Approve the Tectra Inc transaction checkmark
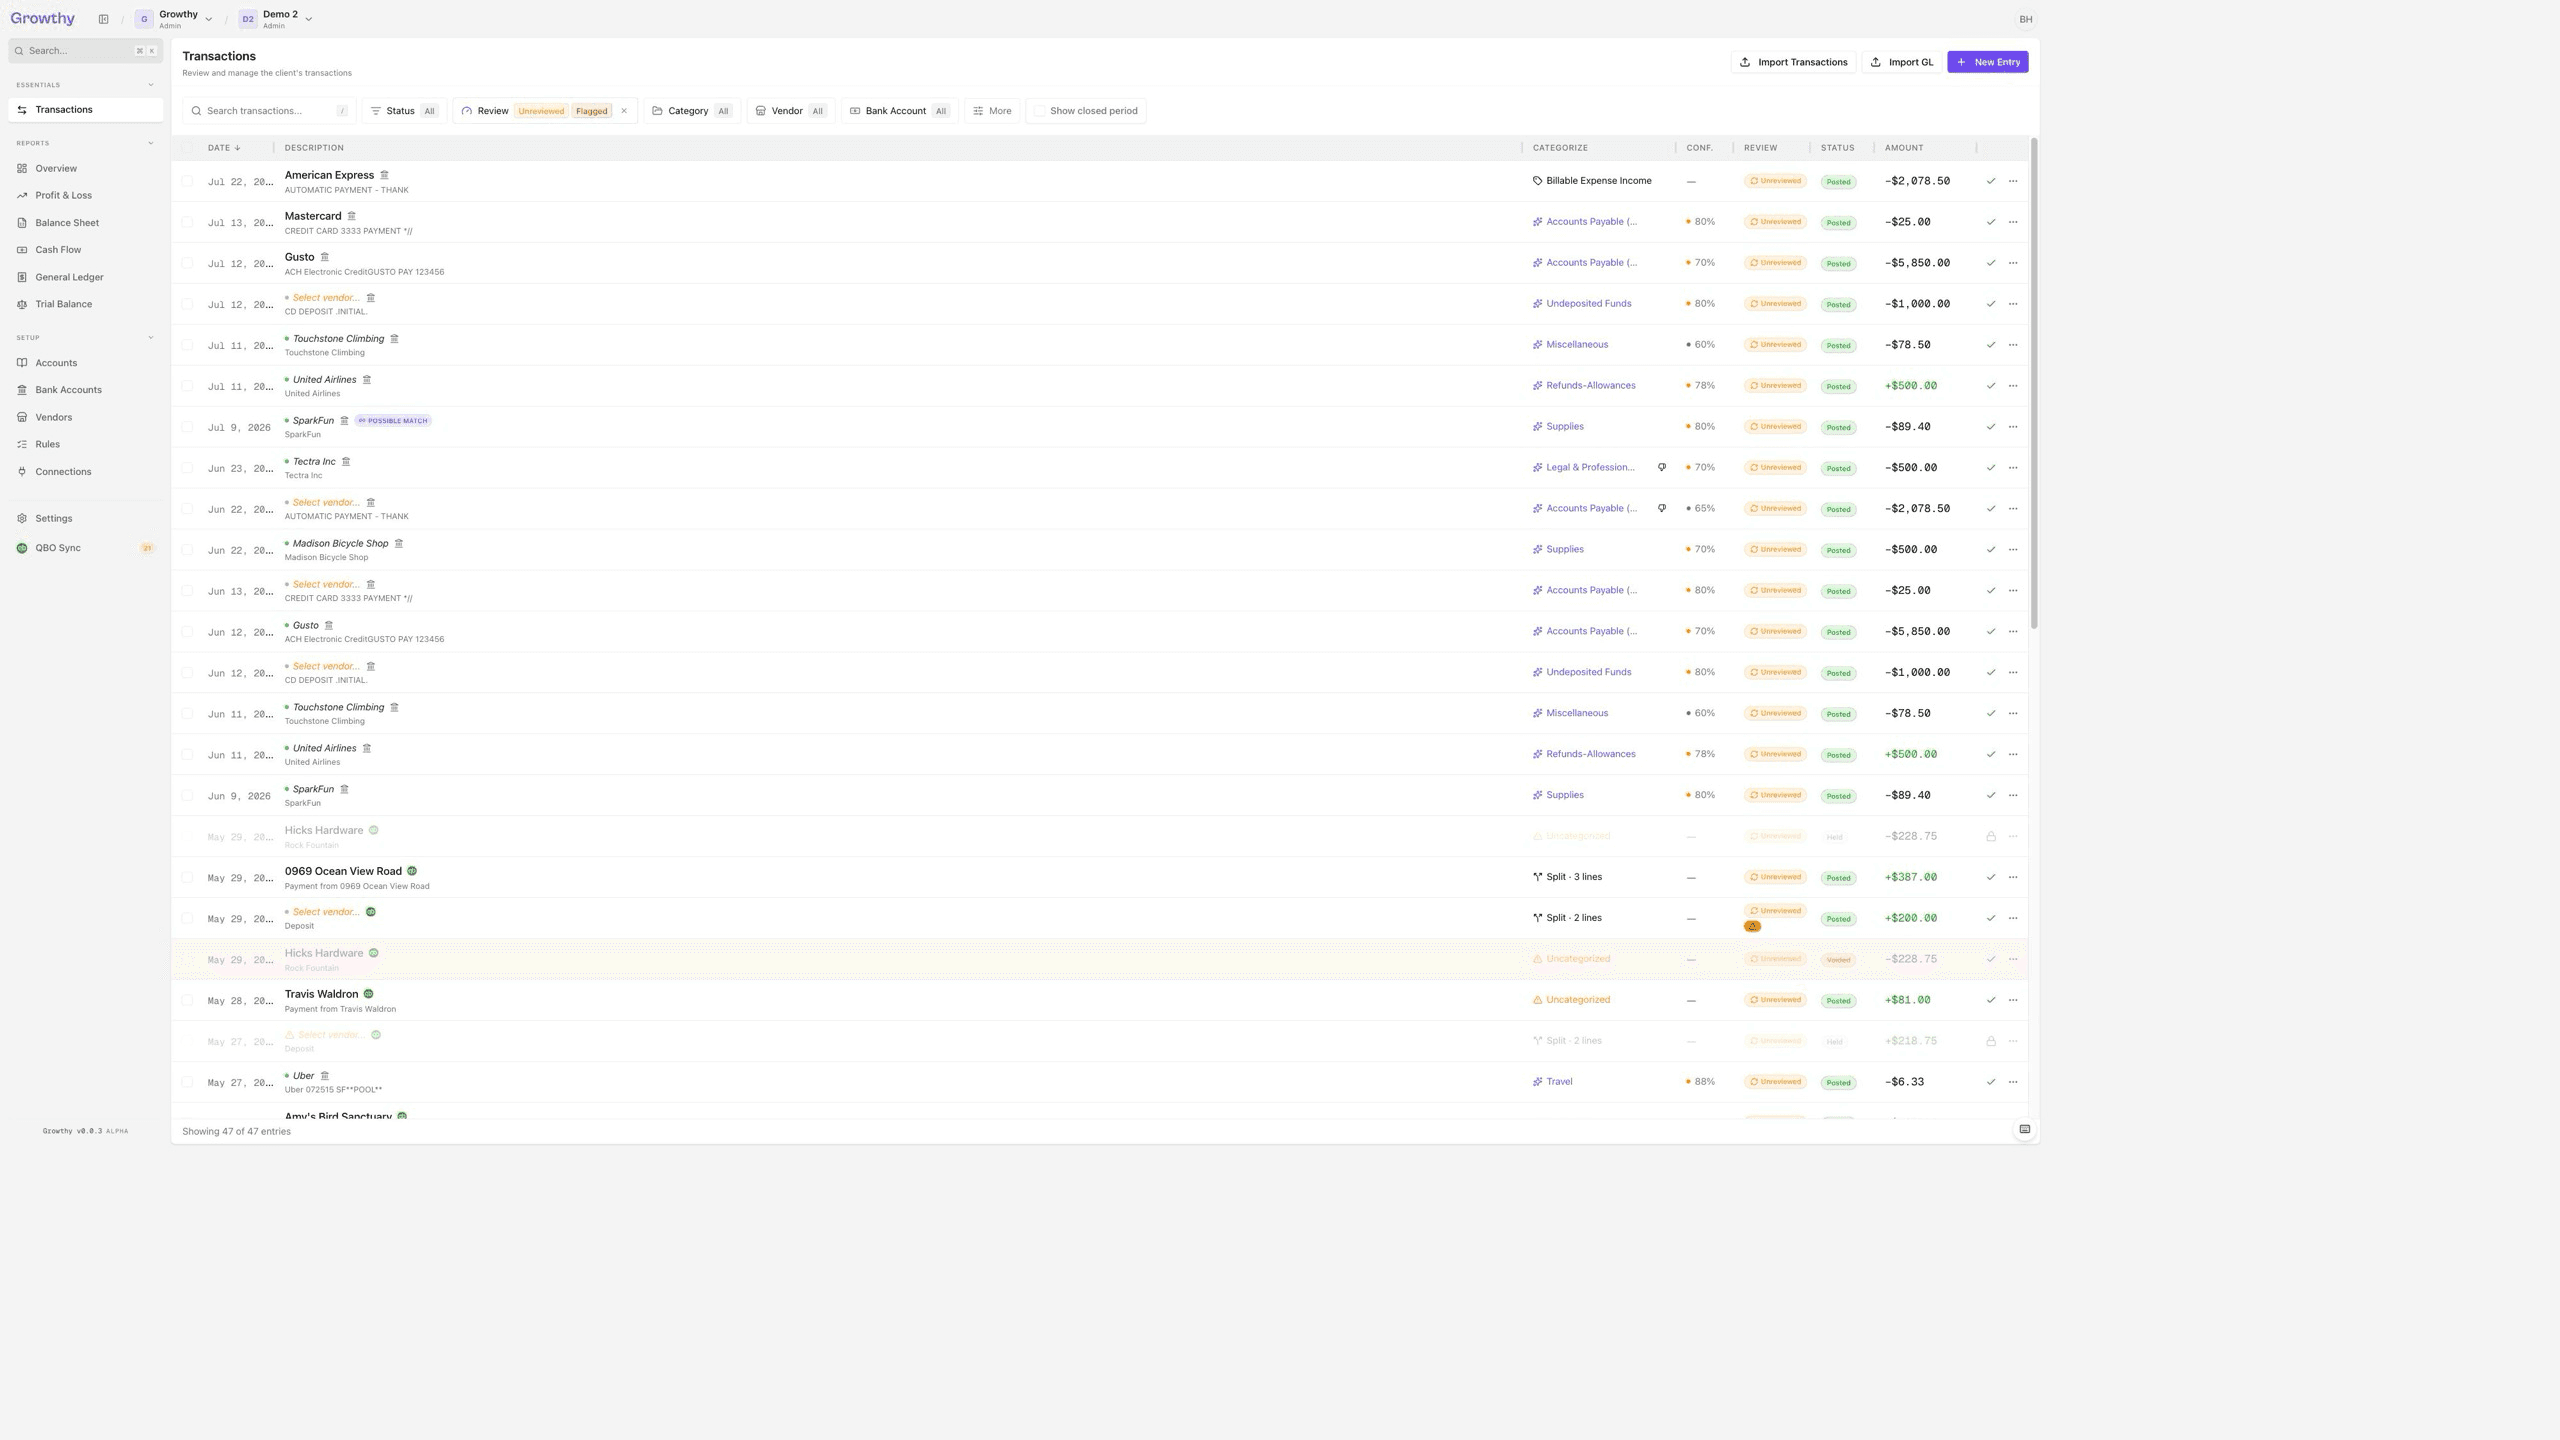The width and height of the screenshot is (2560, 1440). (1990, 468)
